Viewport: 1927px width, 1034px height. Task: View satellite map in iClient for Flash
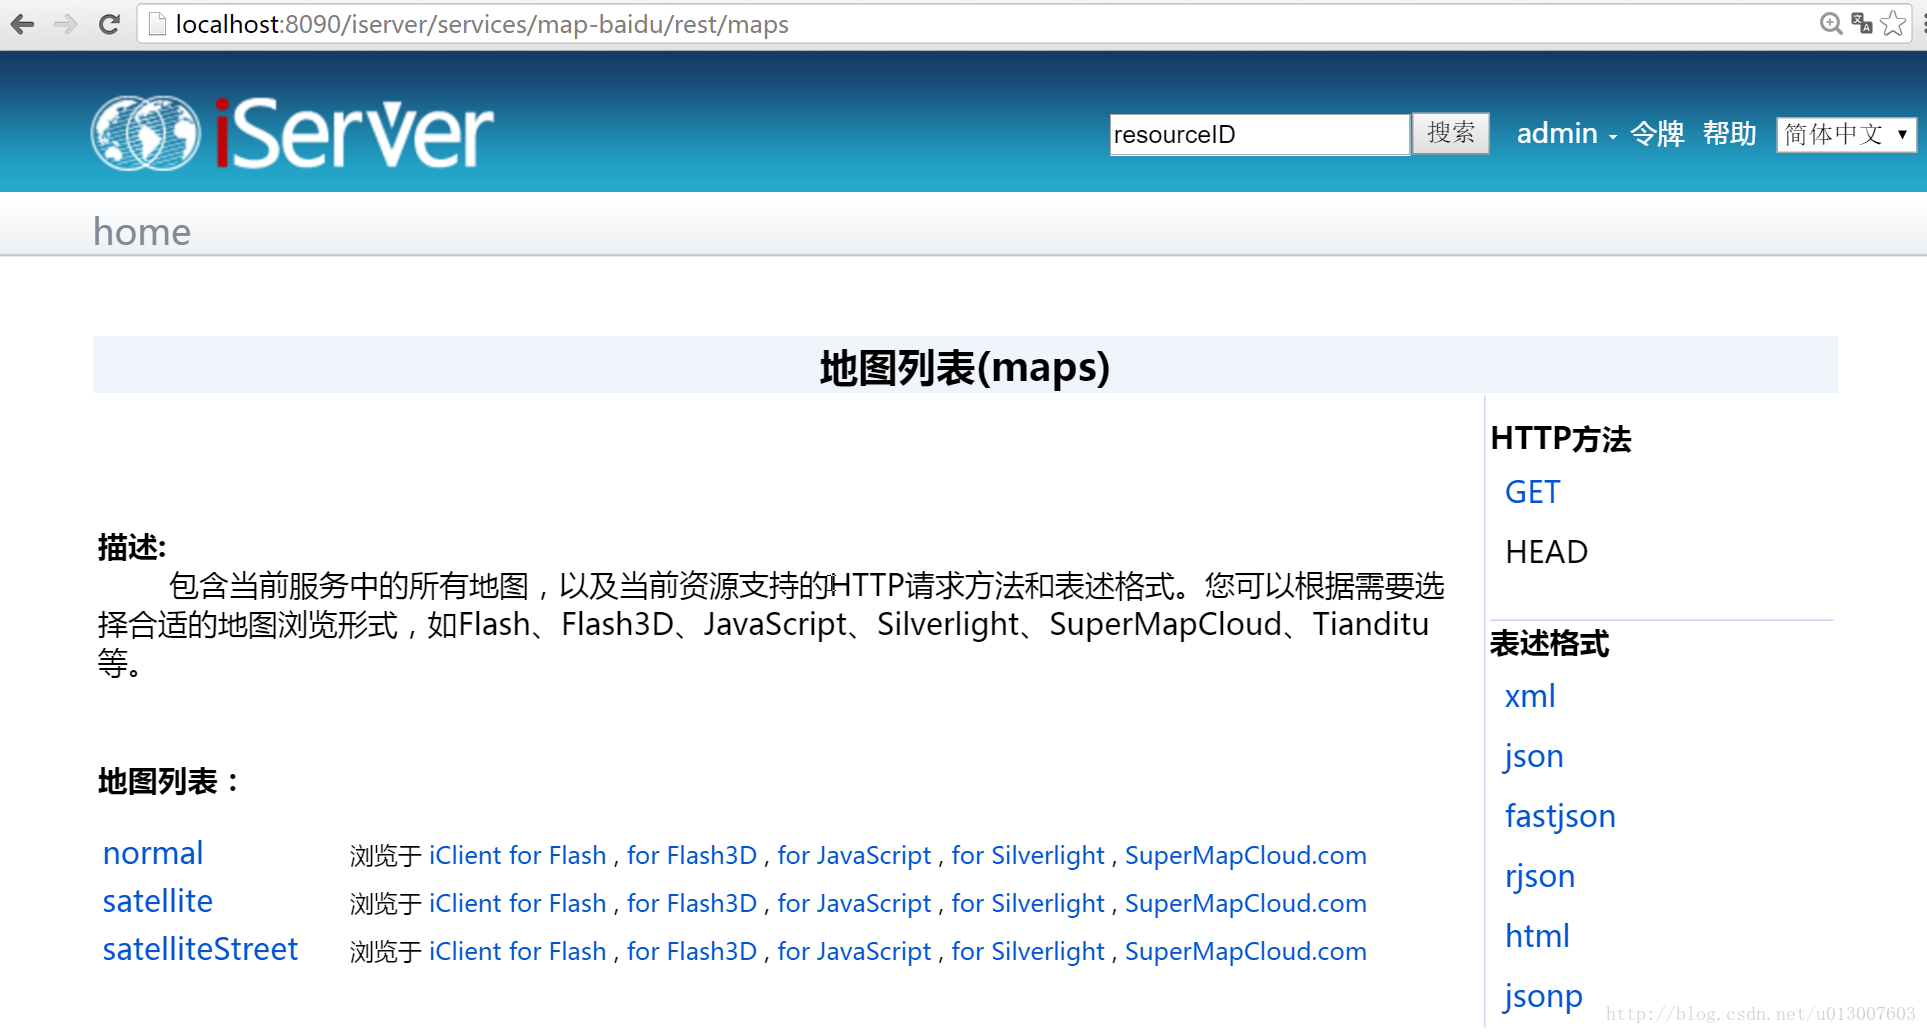518,903
